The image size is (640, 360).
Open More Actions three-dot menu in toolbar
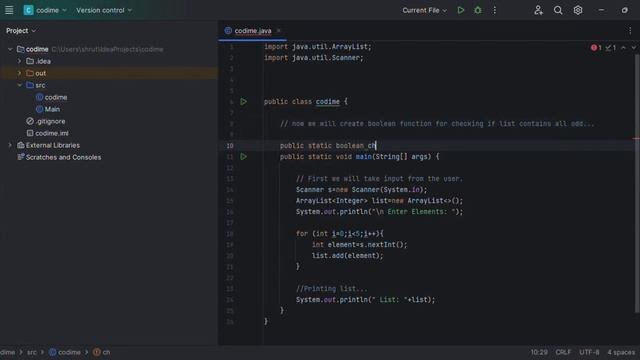coord(495,10)
